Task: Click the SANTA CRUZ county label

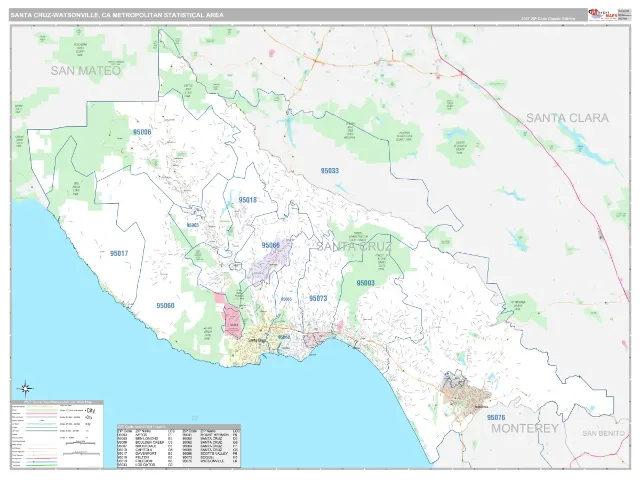Action: click(354, 247)
